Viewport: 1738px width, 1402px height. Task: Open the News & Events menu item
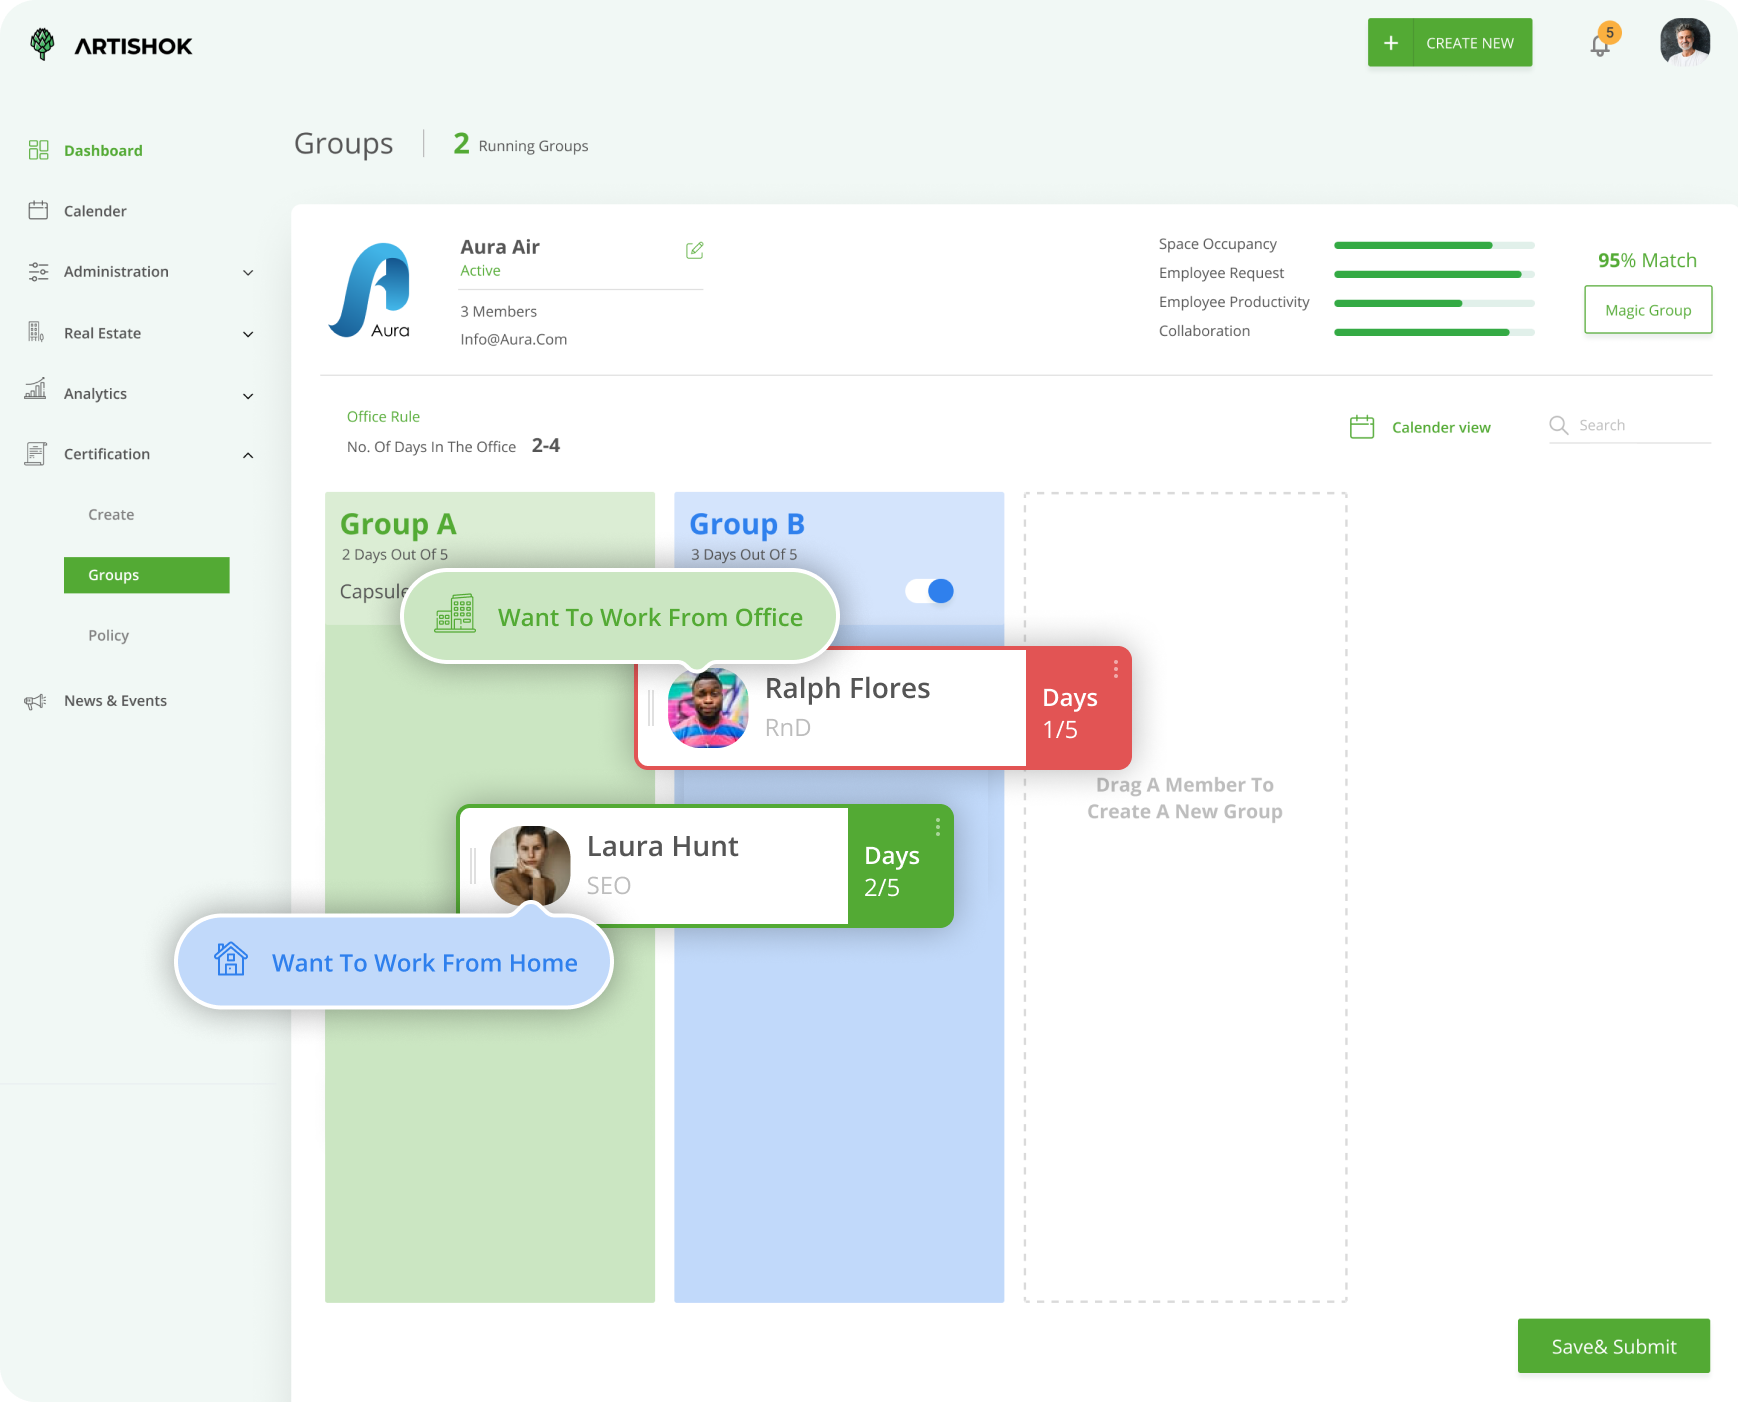(x=115, y=701)
